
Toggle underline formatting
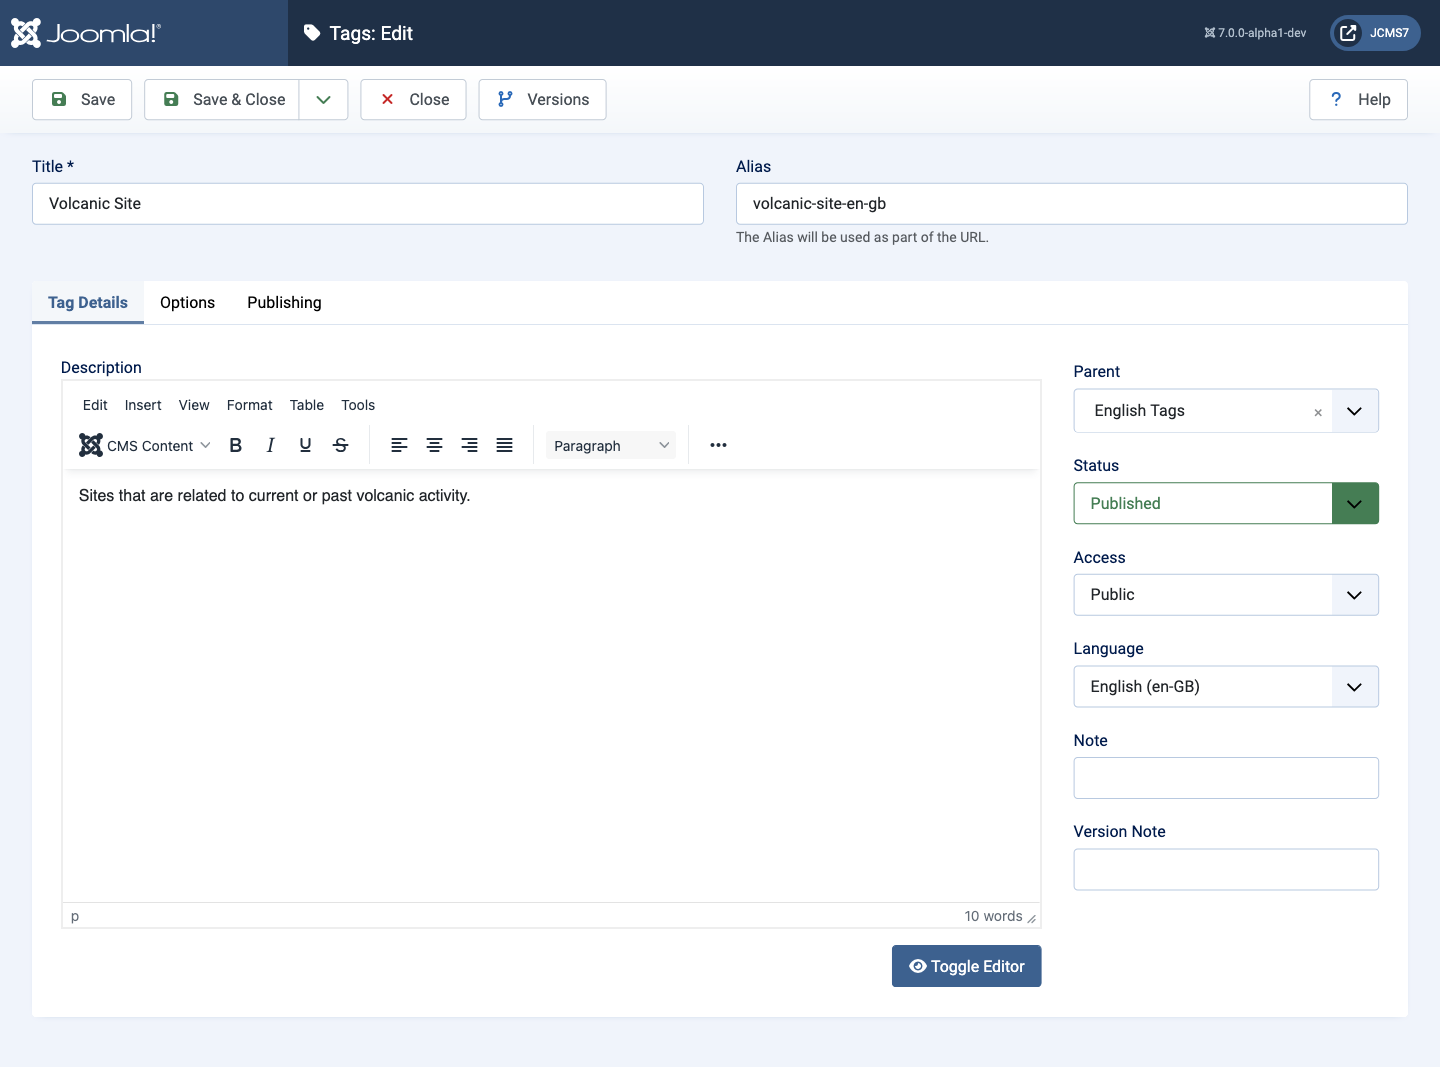pyautogui.click(x=305, y=445)
